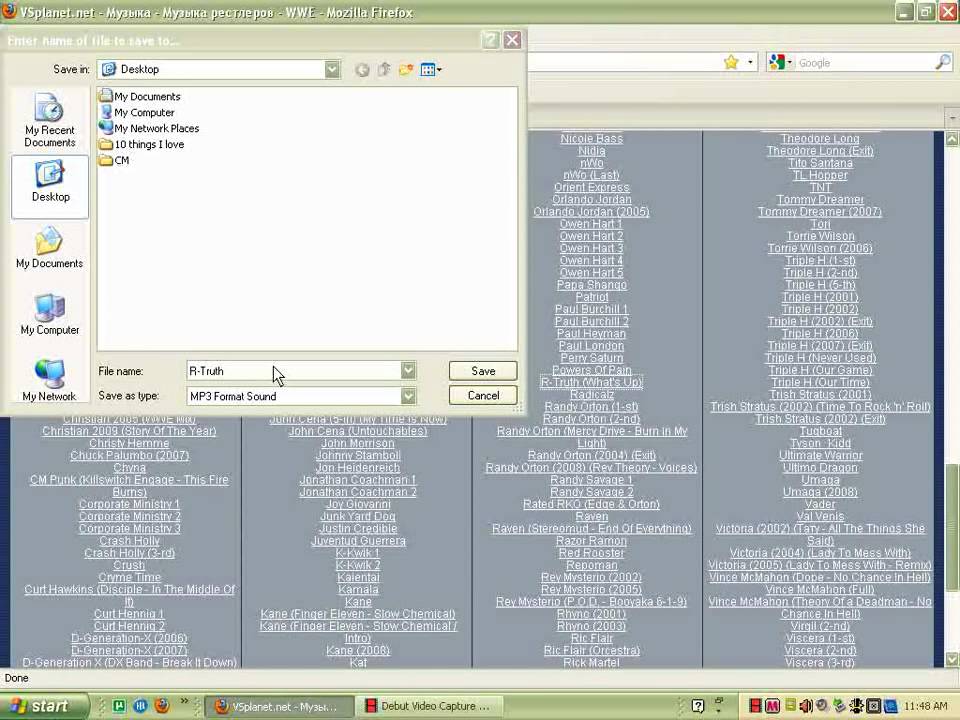Open the Rey Mysterio (2005) link

point(591,590)
